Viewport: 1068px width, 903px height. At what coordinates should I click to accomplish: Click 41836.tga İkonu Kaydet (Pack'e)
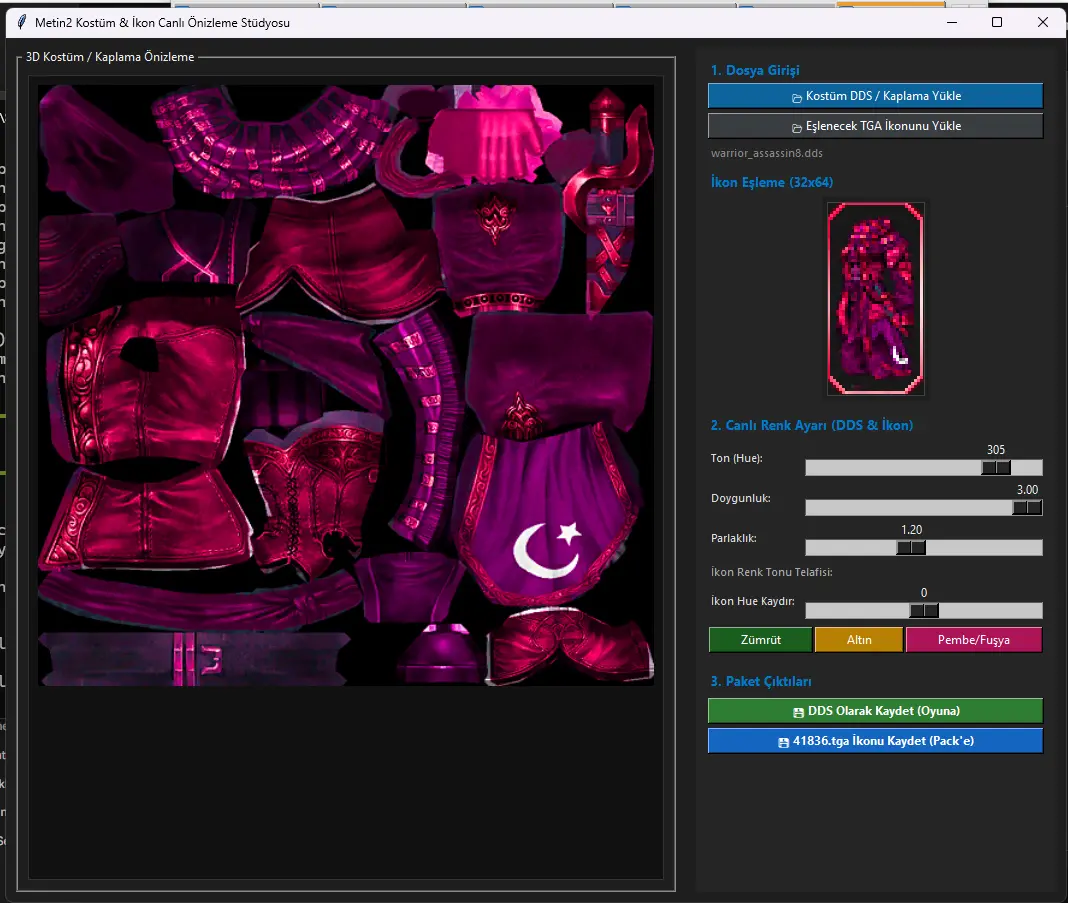(x=875, y=741)
